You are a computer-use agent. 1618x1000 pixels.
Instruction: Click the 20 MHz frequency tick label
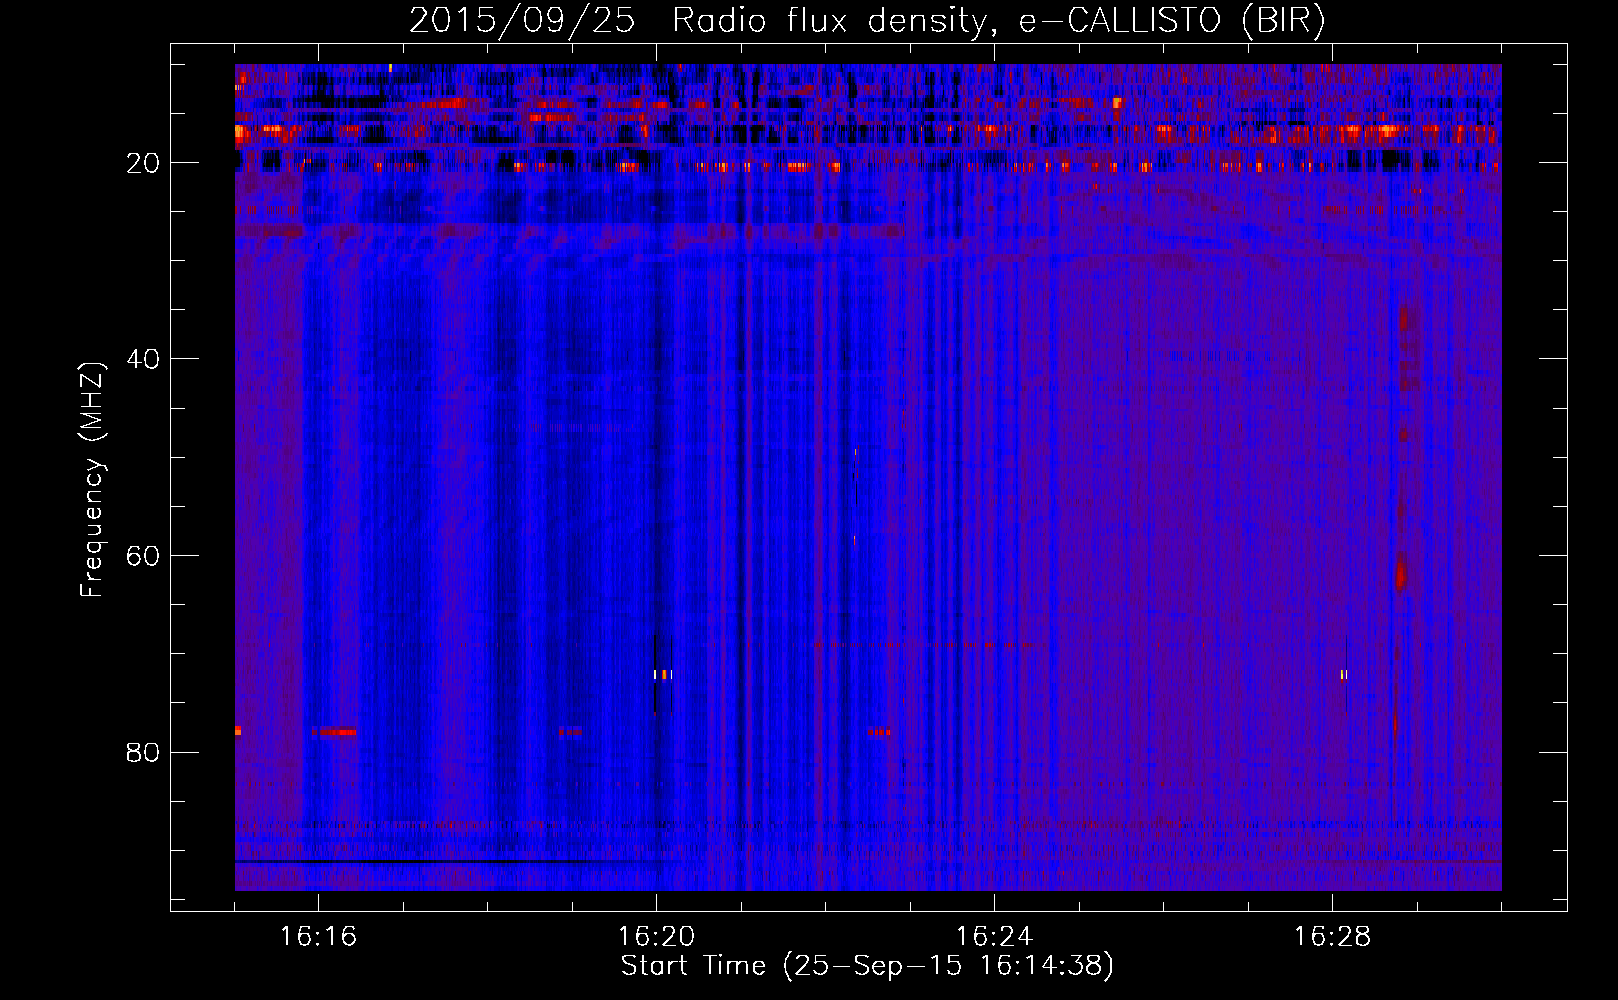click(144, 163)
